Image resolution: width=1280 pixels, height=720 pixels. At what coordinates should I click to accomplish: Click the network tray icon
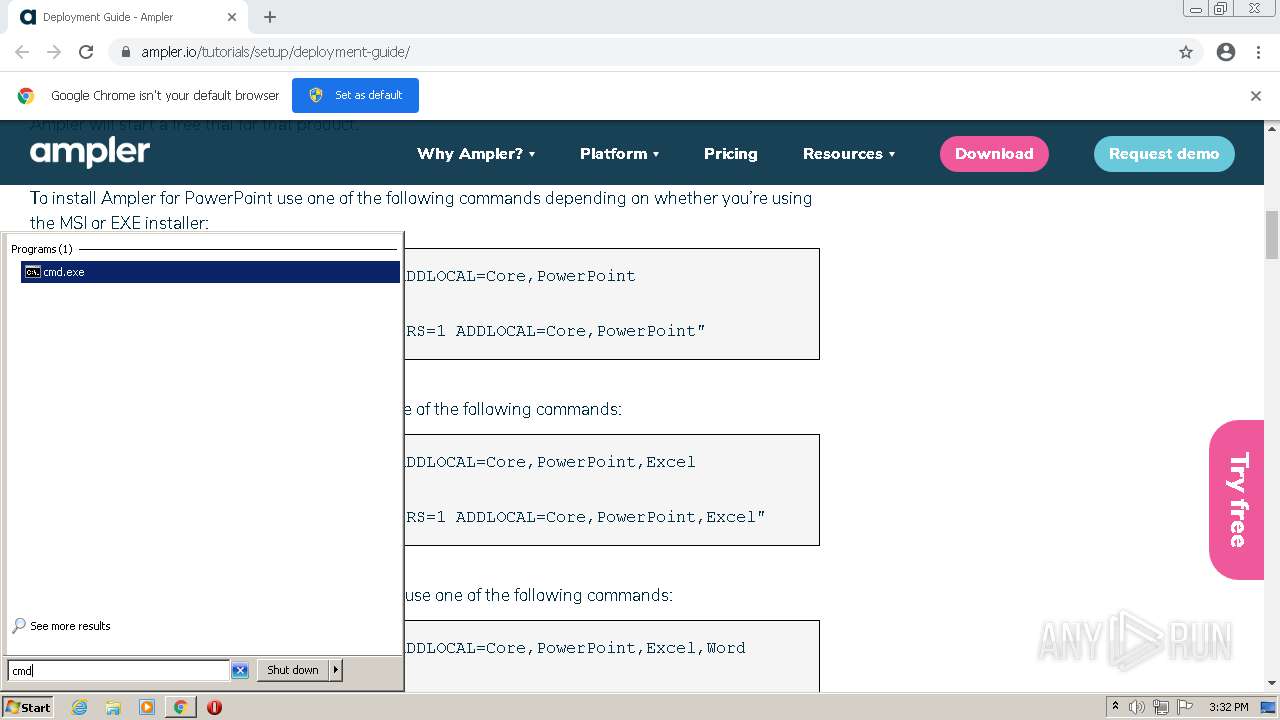[1161, 707]
